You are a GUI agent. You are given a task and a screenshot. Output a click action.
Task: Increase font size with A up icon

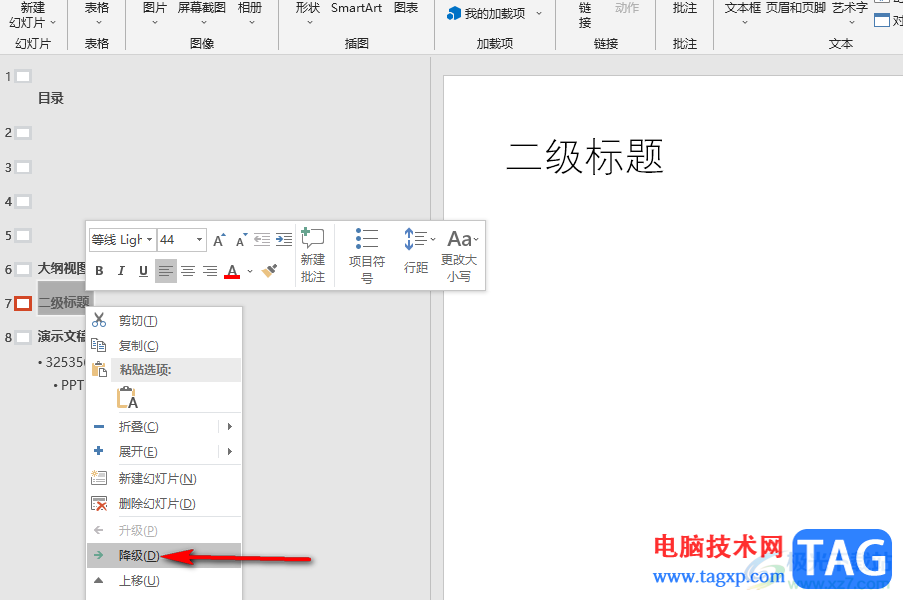219,240
